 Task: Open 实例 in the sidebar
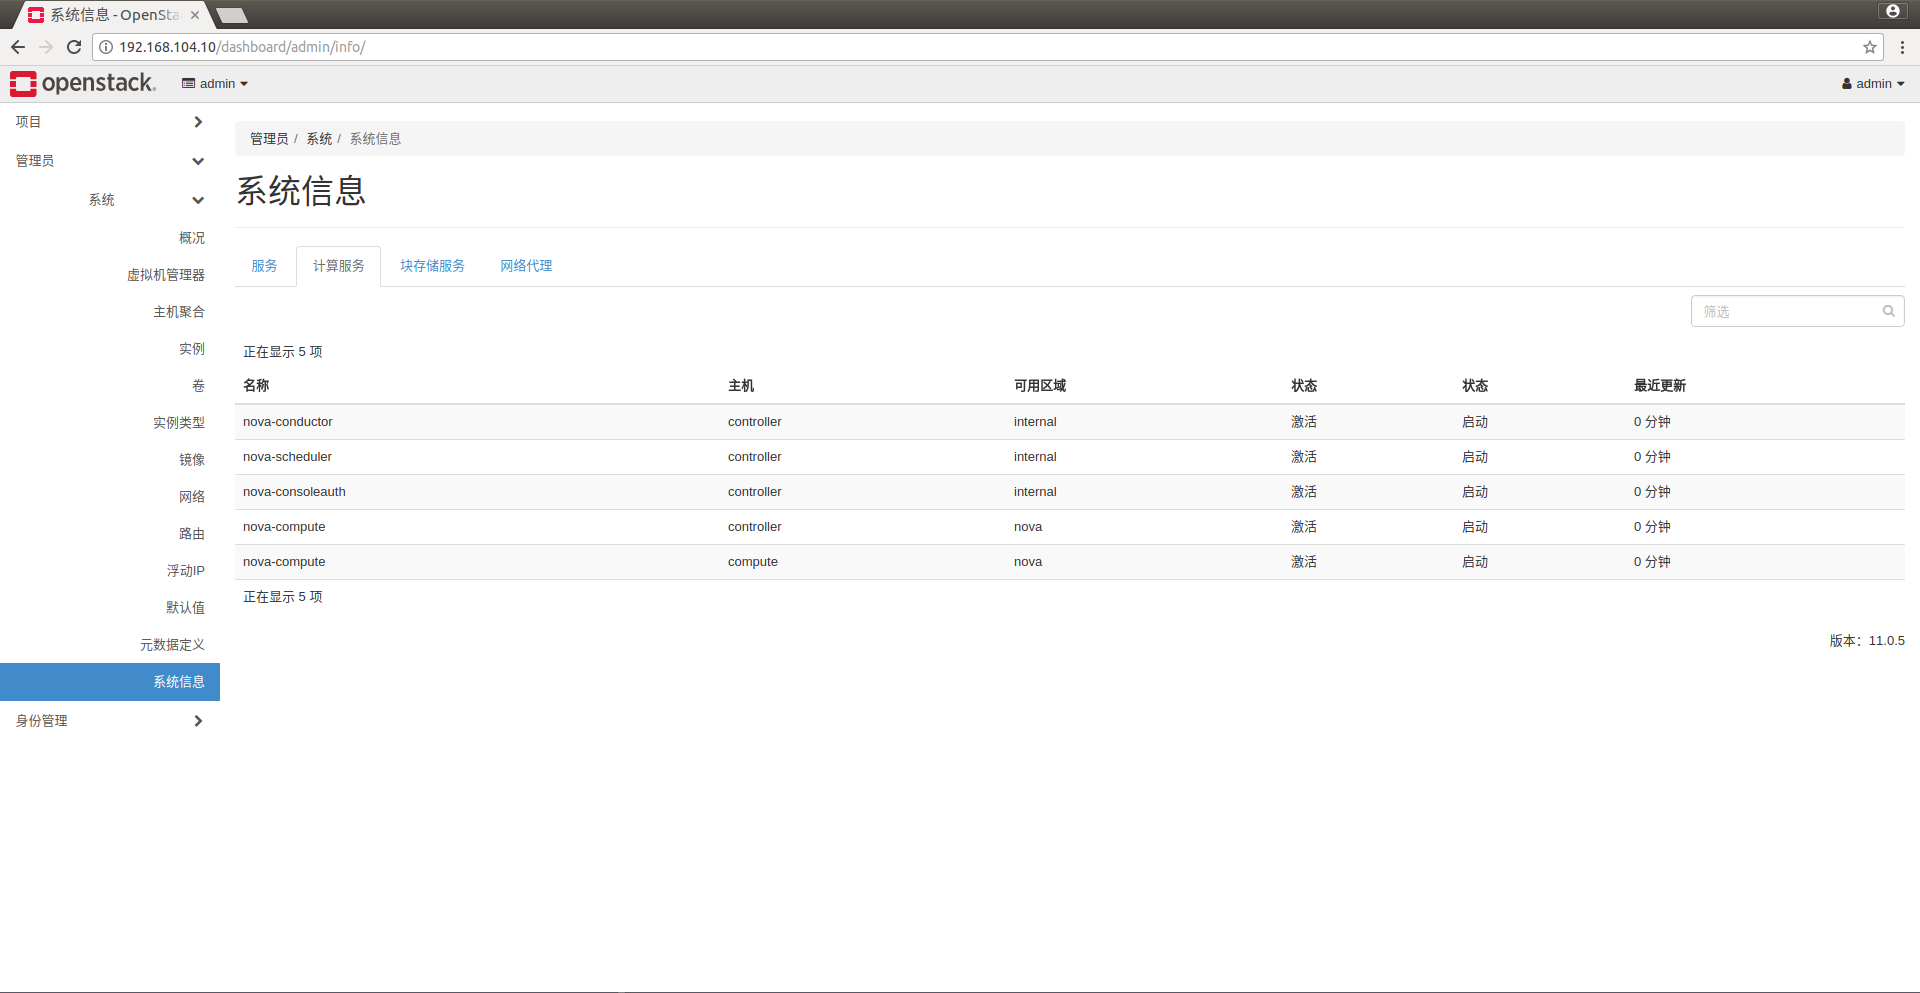click(x=192, y=349)
